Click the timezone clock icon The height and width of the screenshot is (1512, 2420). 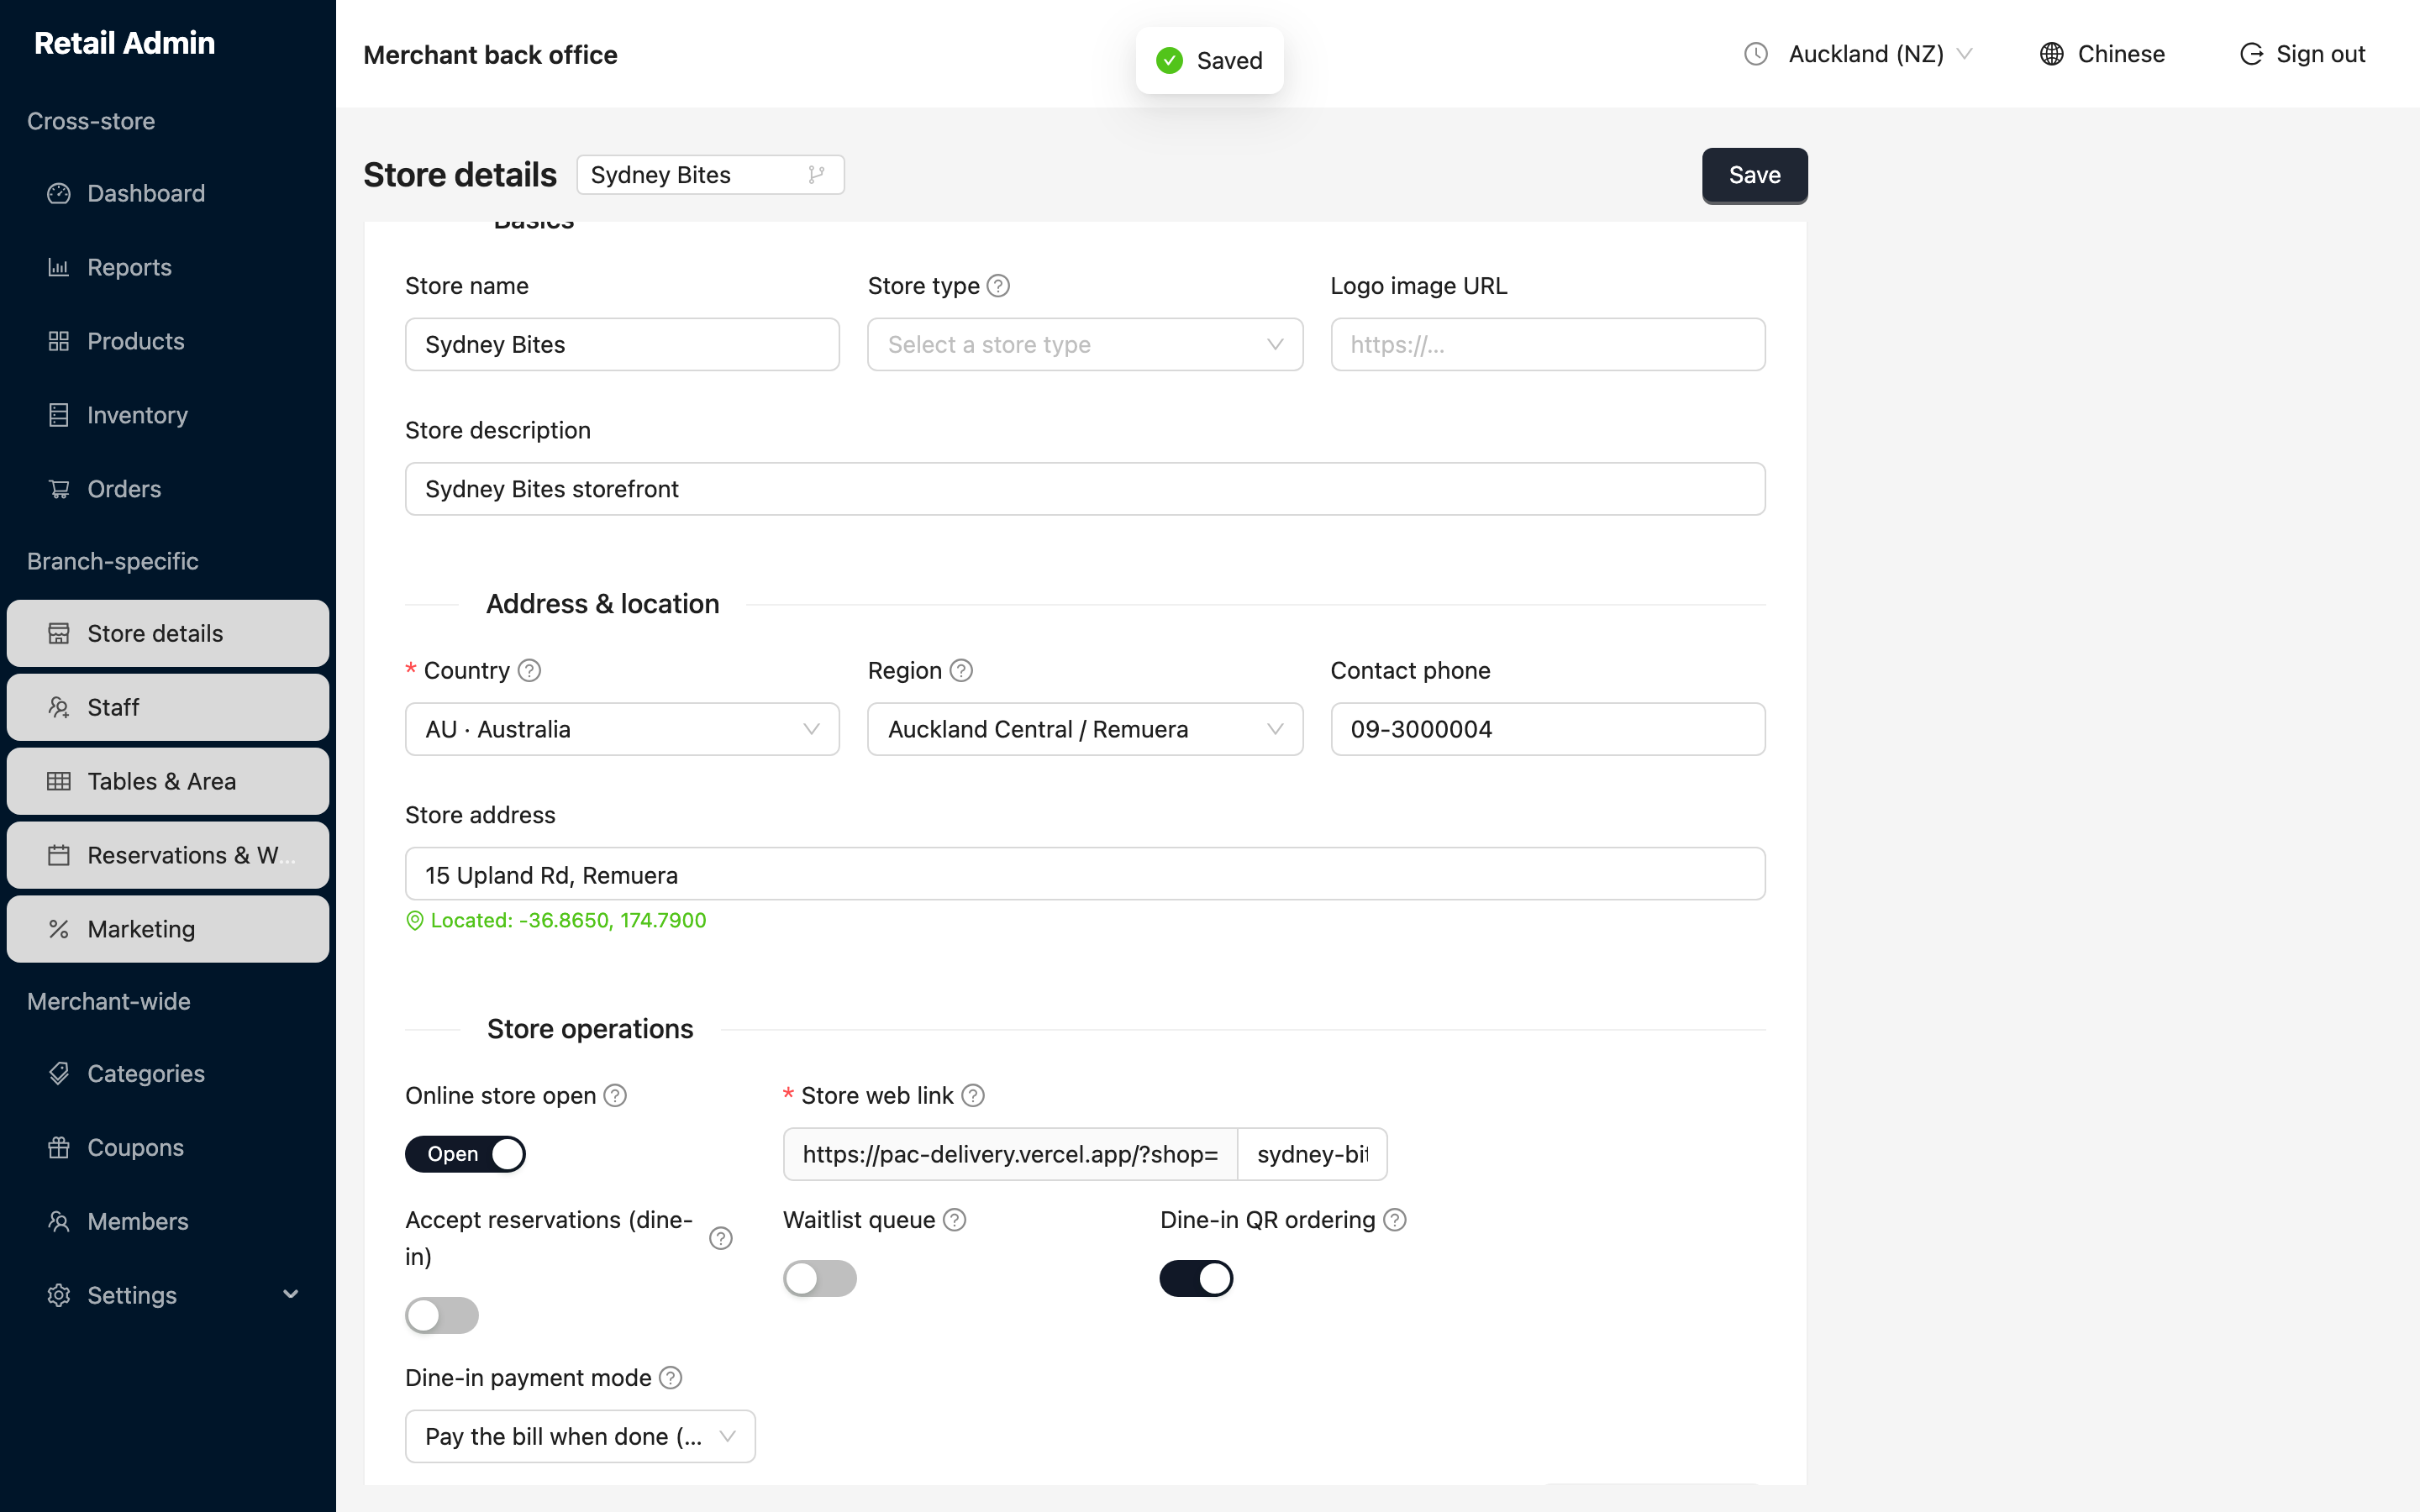1756,54
